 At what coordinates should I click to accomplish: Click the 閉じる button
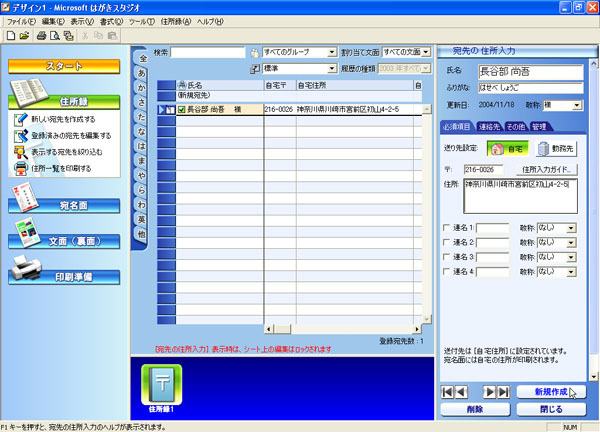551,409
